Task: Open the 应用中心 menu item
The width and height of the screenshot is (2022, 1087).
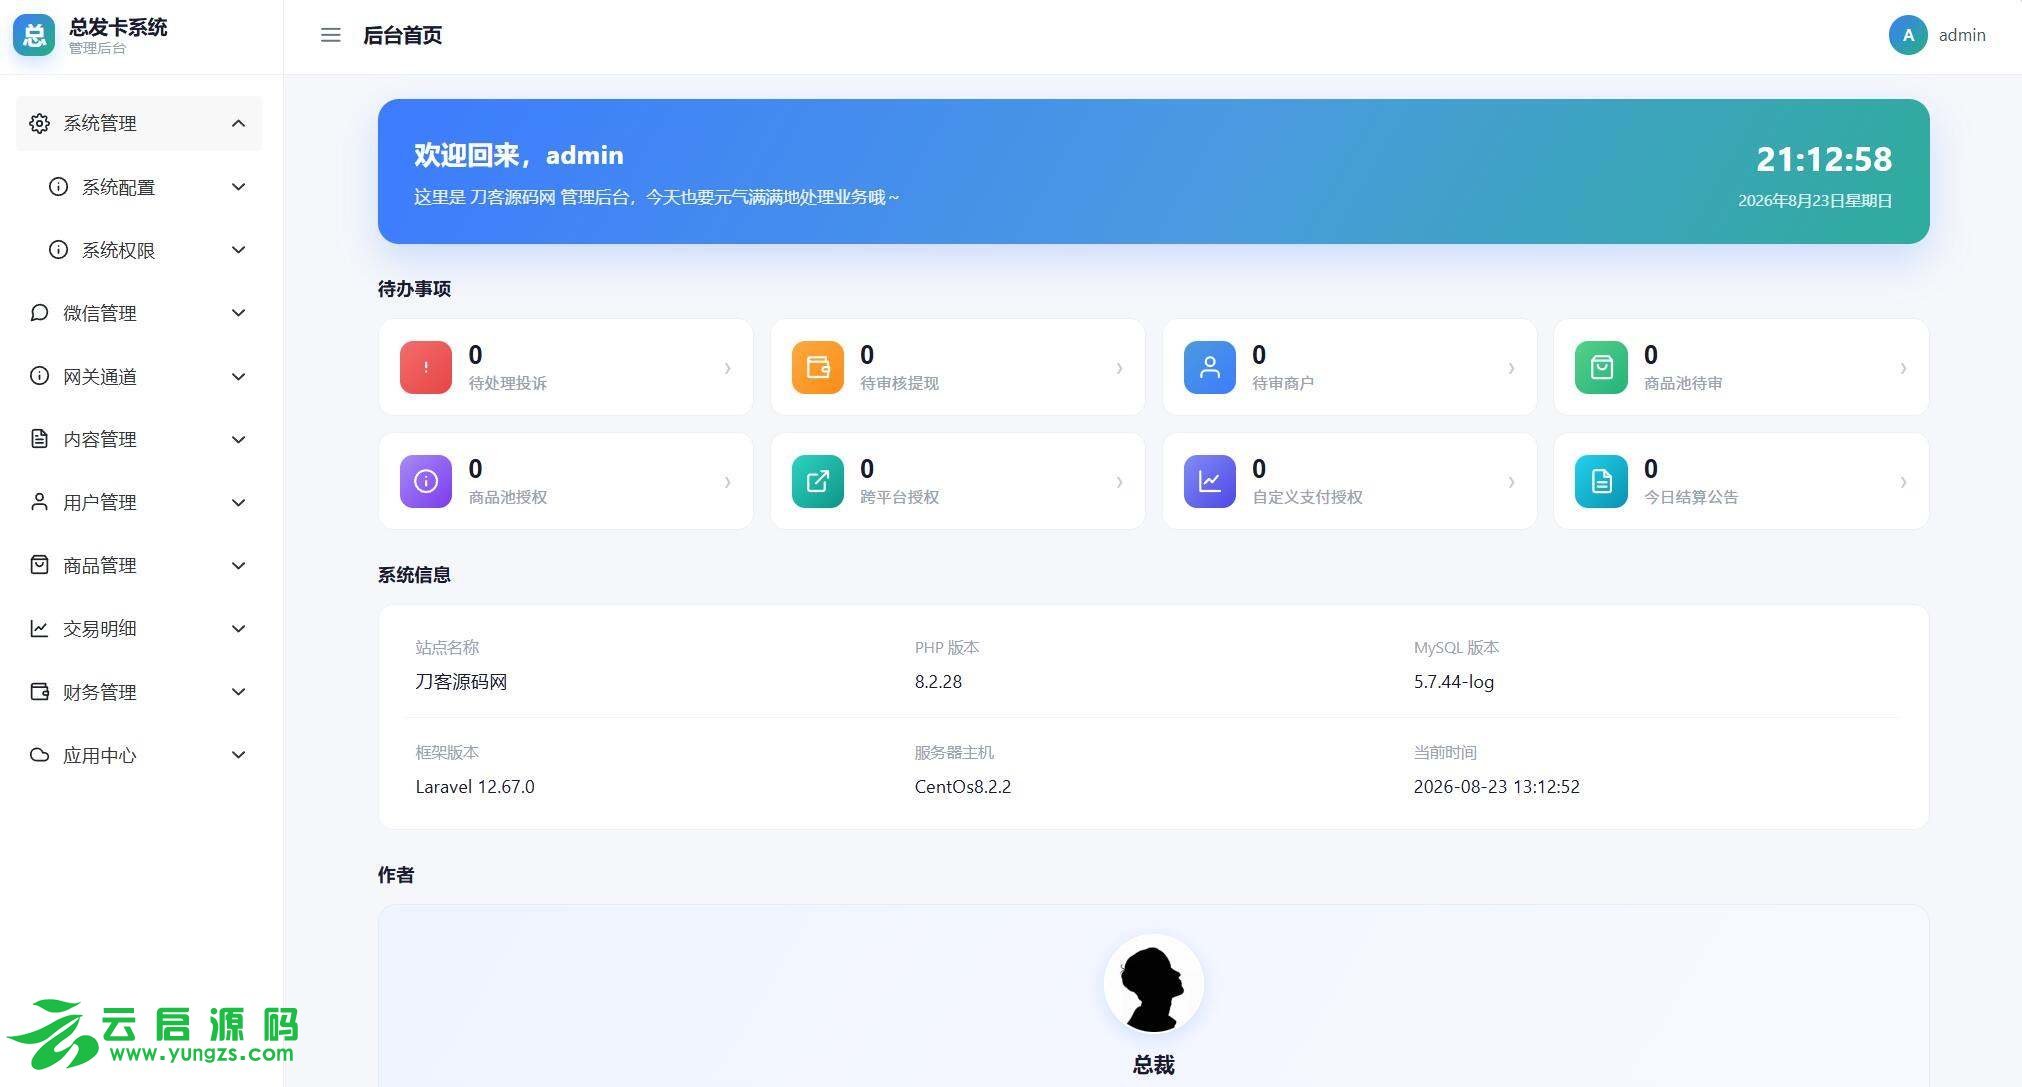Action: tap(139, 755)
